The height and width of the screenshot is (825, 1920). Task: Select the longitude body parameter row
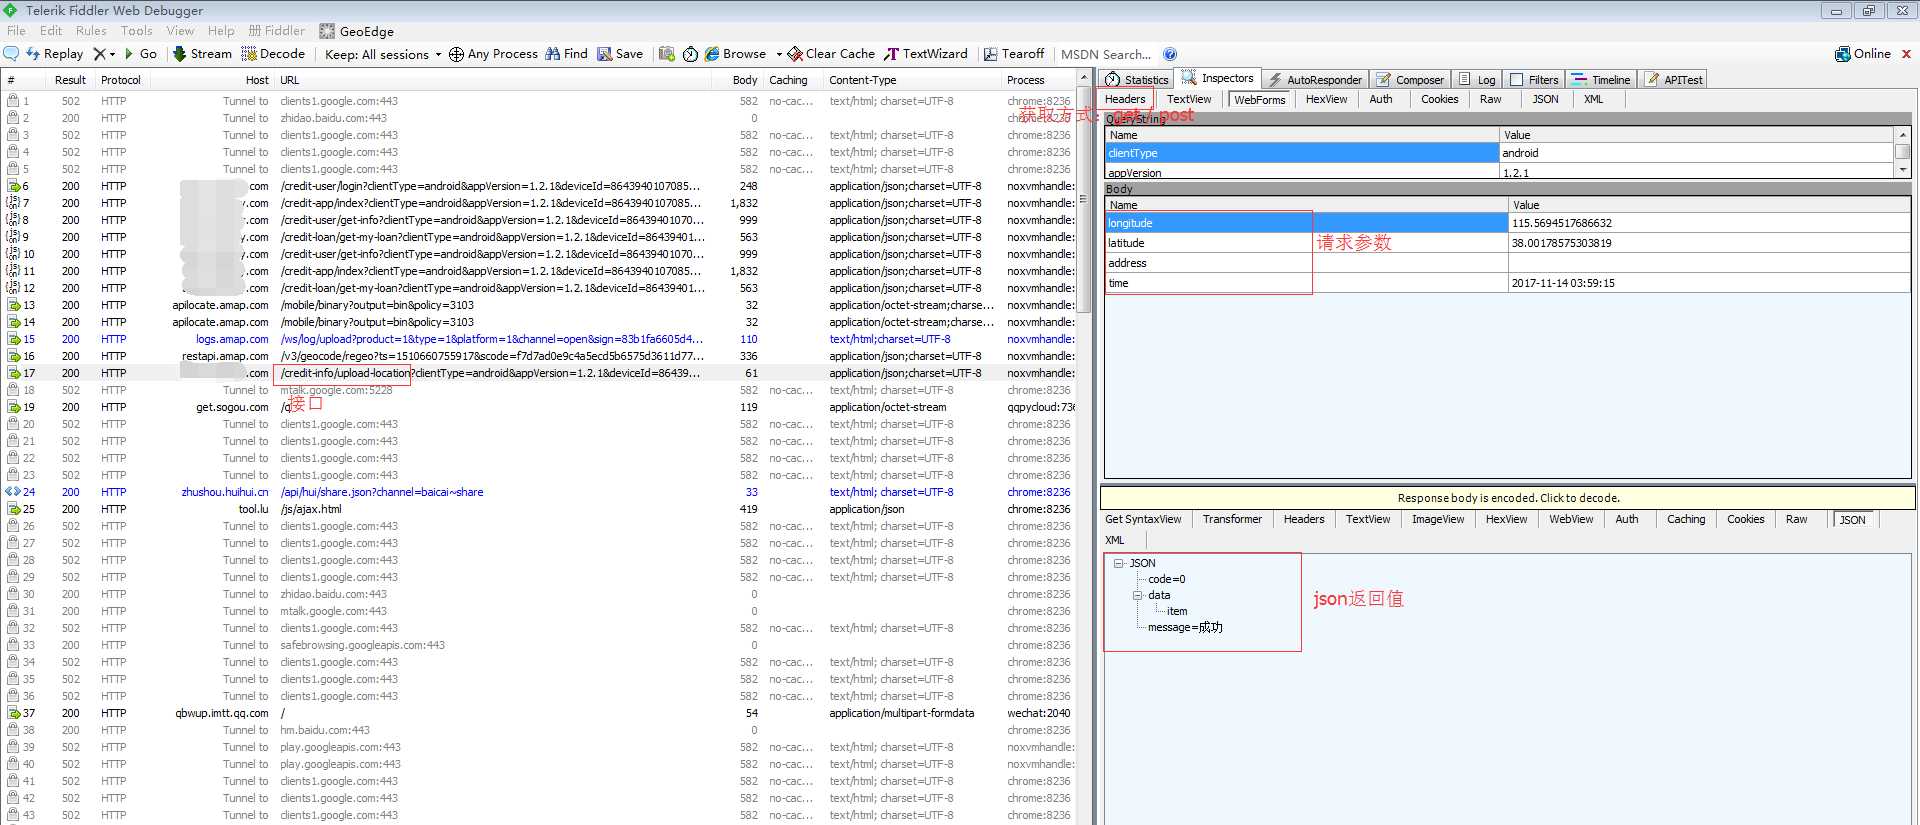click(1508, 223)
